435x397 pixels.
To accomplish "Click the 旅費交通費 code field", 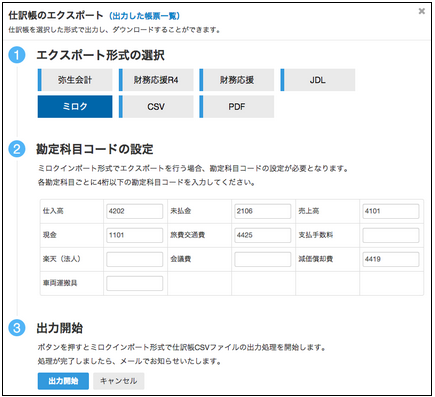I will coord(263,235).
